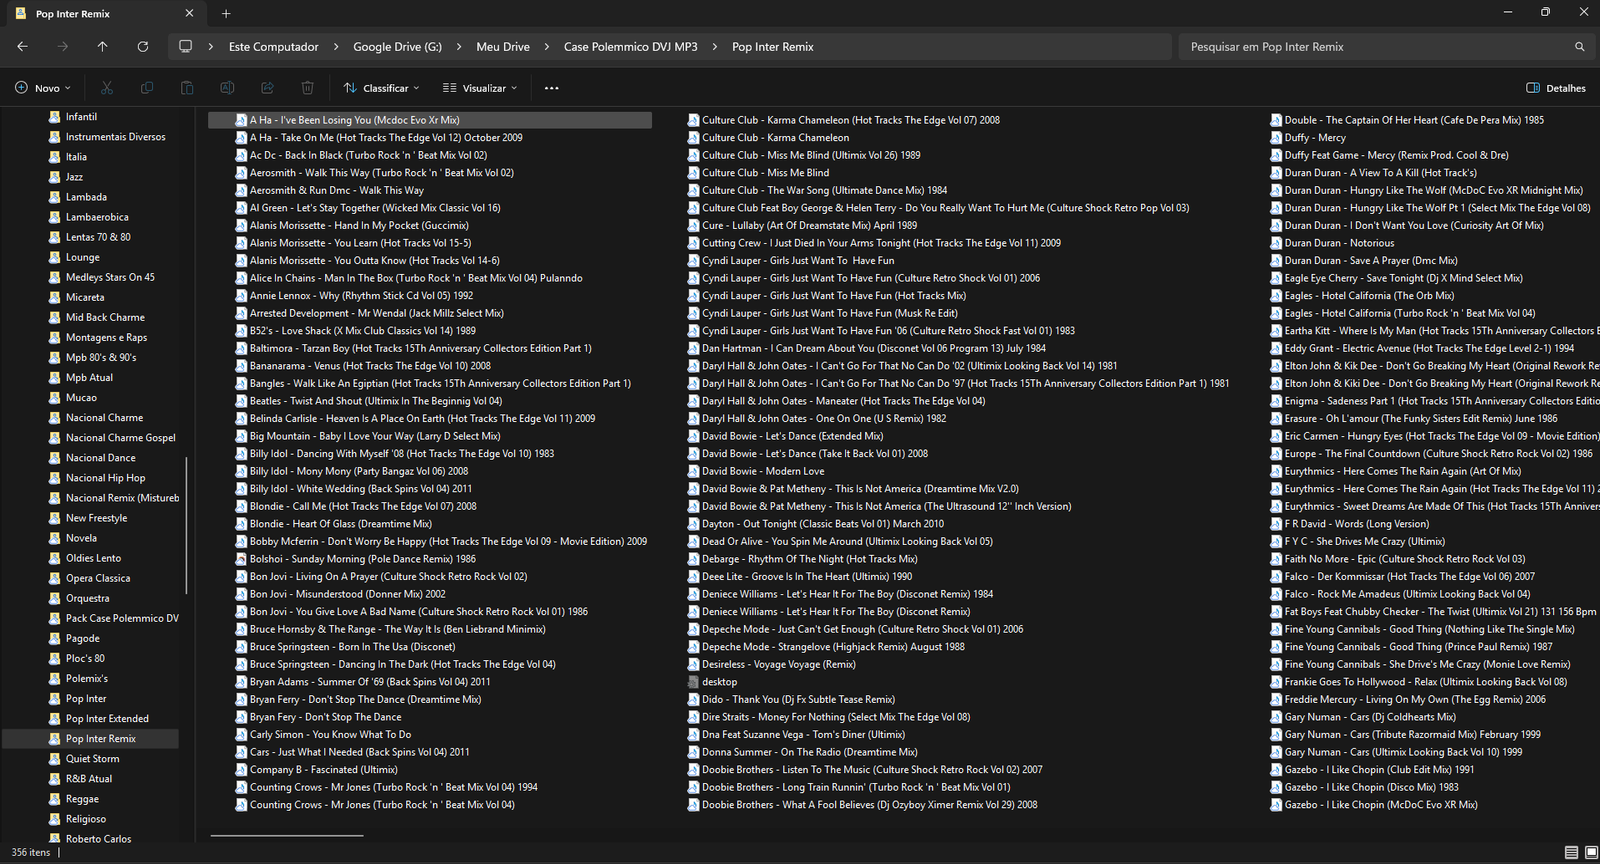Image resolution: width=1600 pixels, height=864 pixels.
Task: Select the Pop Inter Remix tab
Action: (100, 14)
